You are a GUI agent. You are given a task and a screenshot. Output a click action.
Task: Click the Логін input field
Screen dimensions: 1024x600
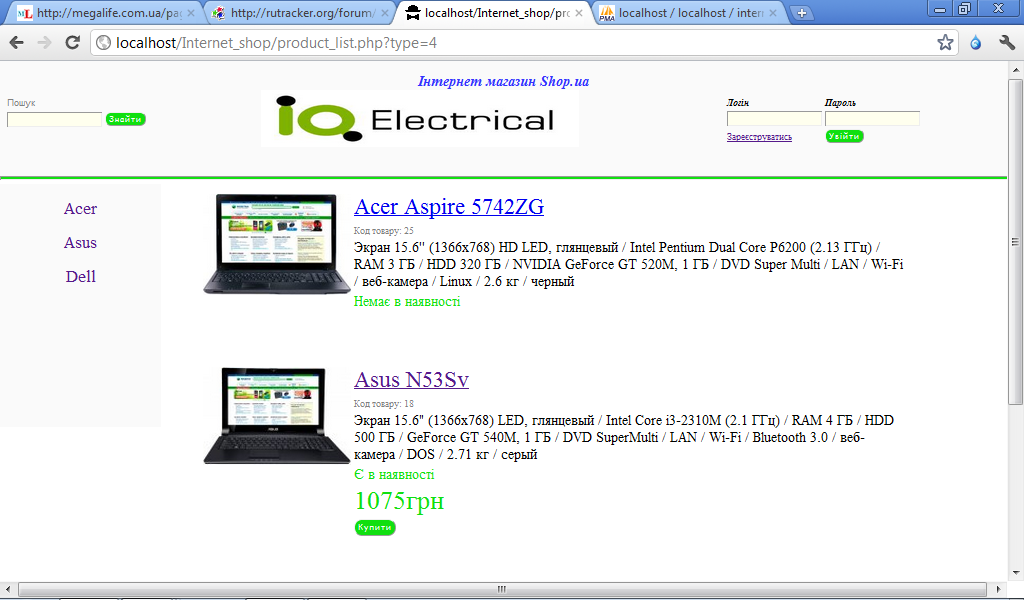[x=774, y=119]
